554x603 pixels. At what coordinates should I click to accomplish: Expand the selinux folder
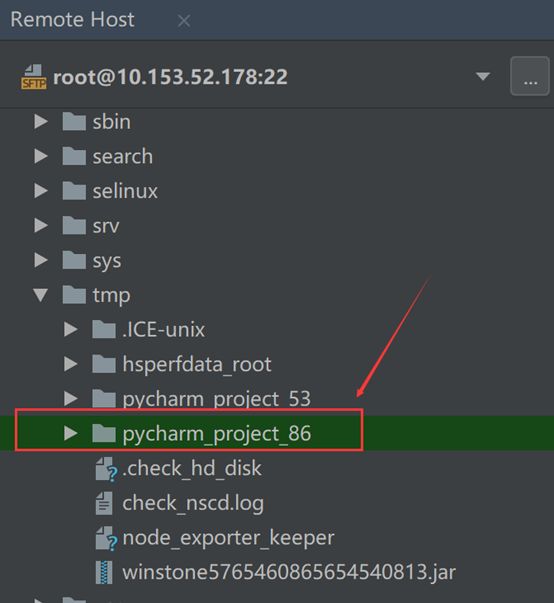[41, 191]
